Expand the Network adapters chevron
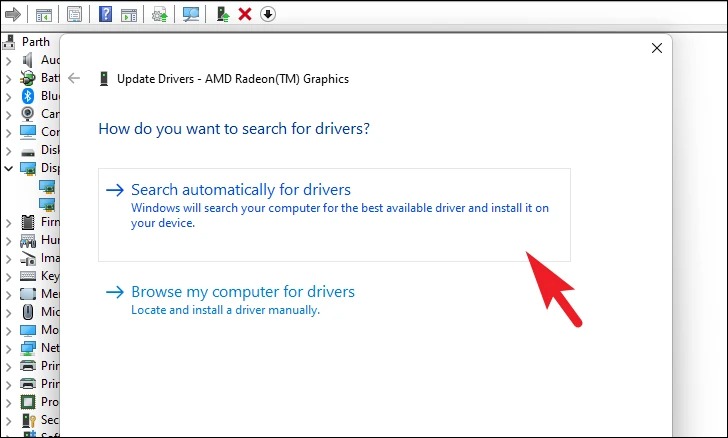Screen dimensions: 728x438 [8, 348]
